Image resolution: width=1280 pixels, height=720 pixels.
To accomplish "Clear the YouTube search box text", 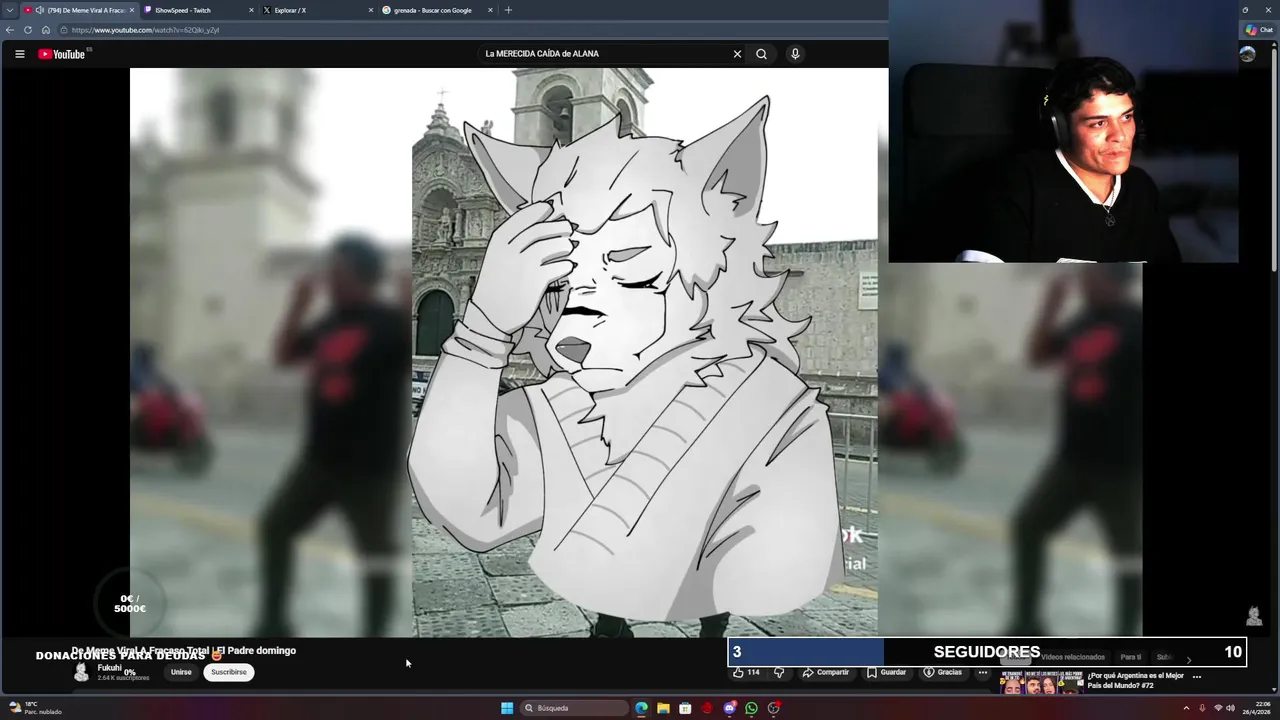I will (737, 54).
